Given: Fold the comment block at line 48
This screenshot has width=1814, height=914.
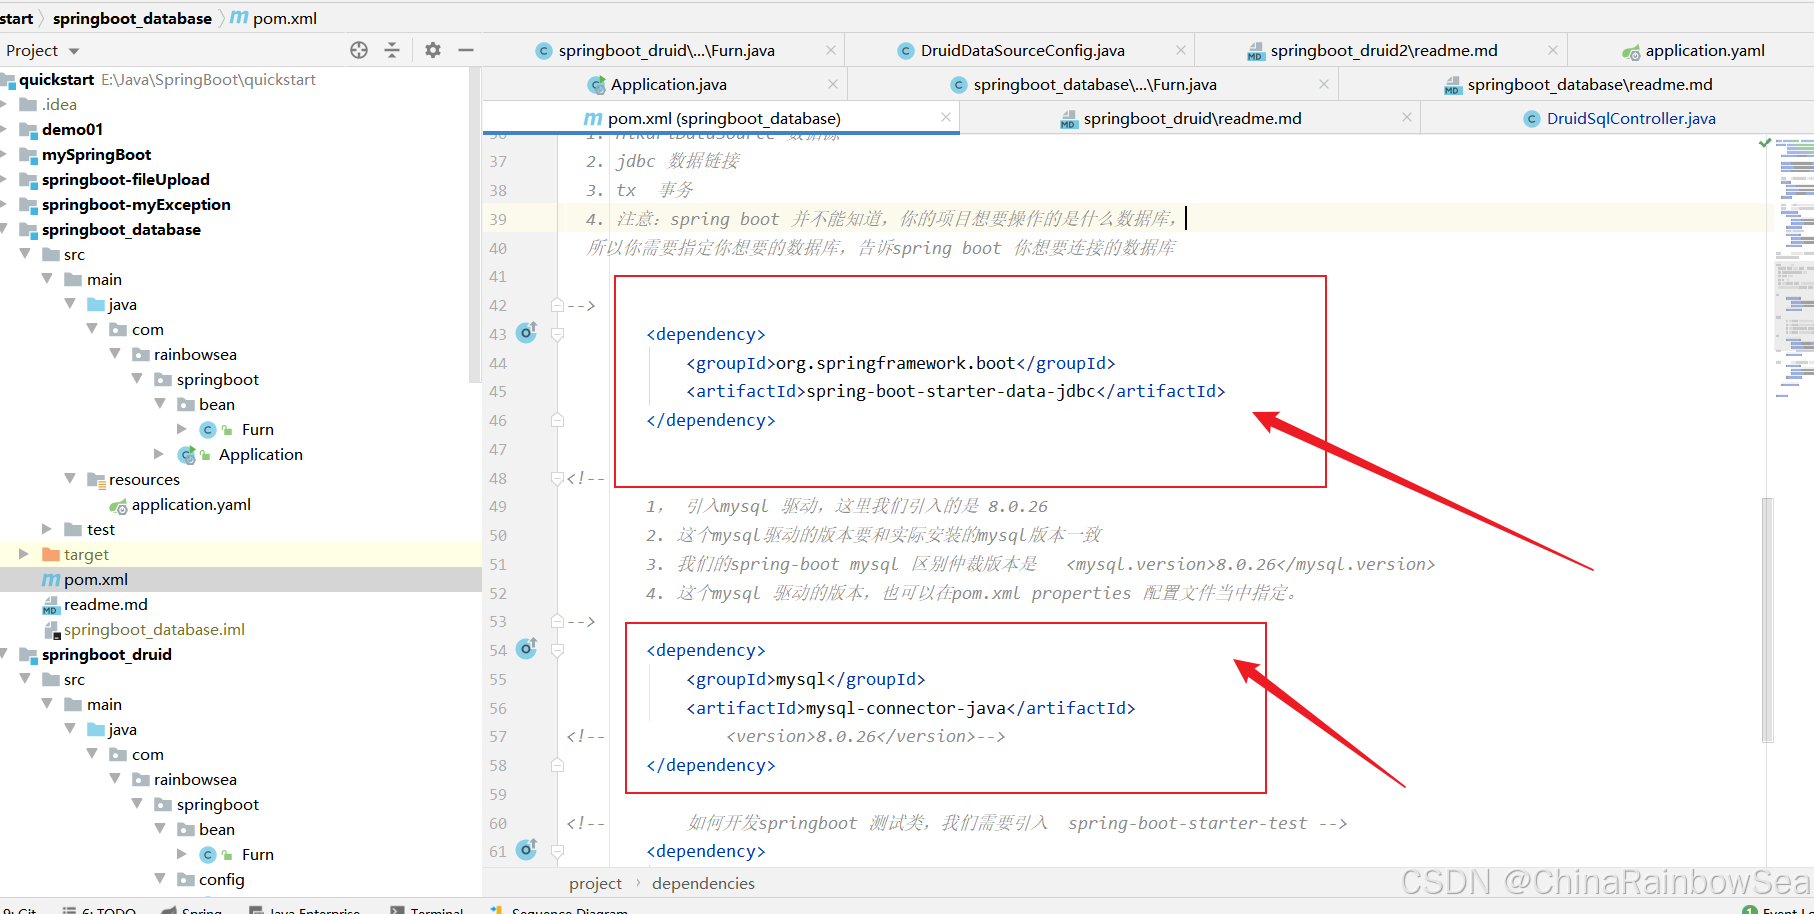Looking at the screenshot, I should click(558, 478).
